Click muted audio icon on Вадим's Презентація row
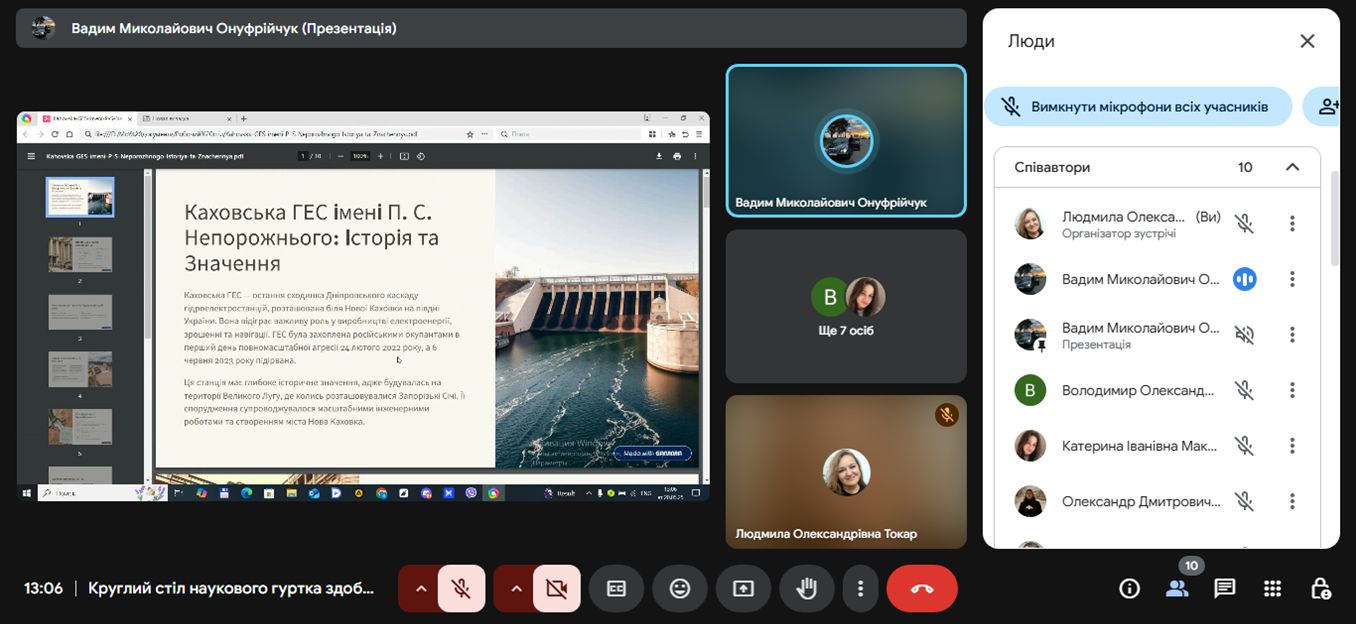 (1244, 335)
